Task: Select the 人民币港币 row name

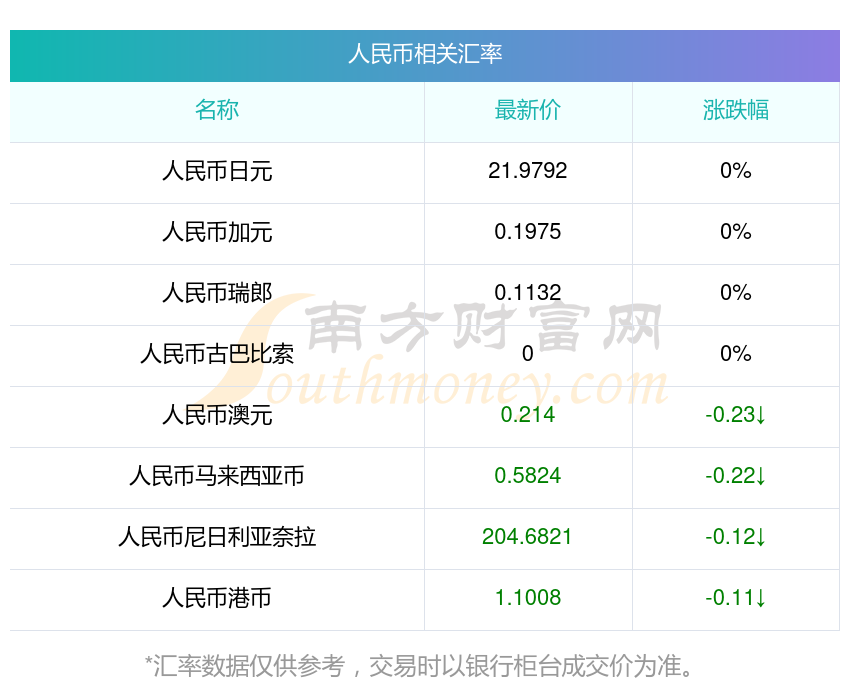Action: point(217,598)
